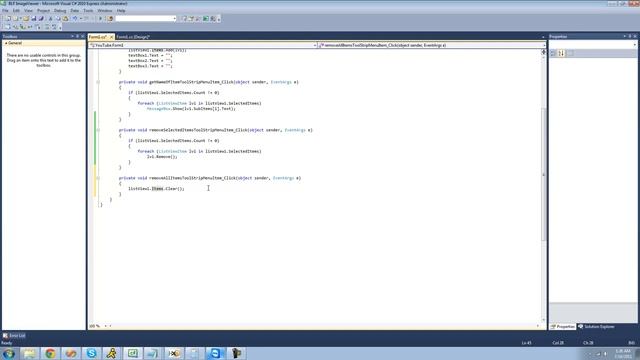Click the Open File folder icon
The image size is (640, 360).
[26, 18]
